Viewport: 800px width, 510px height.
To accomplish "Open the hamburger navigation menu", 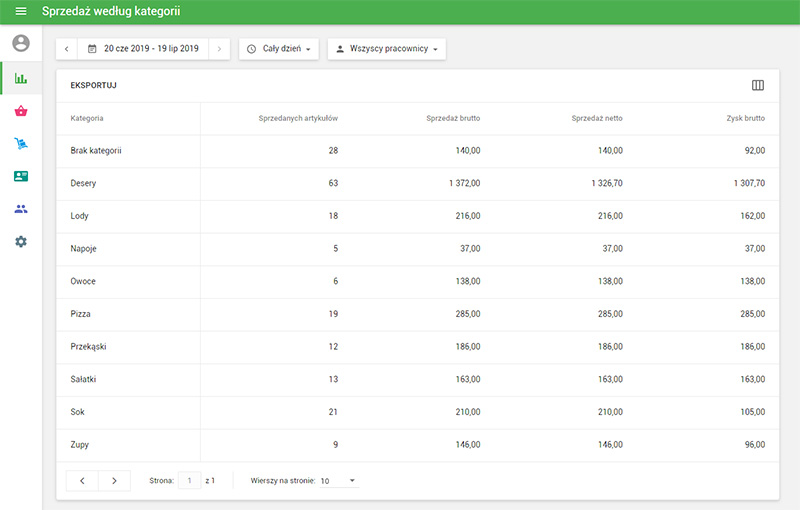I will 20,11.
